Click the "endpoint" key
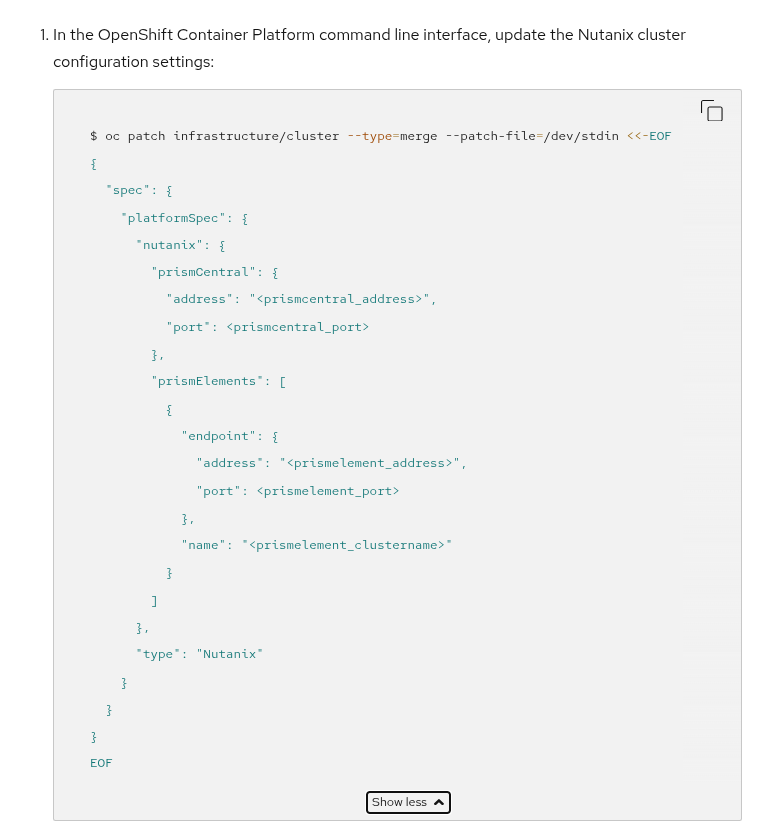 pos(221,436)
